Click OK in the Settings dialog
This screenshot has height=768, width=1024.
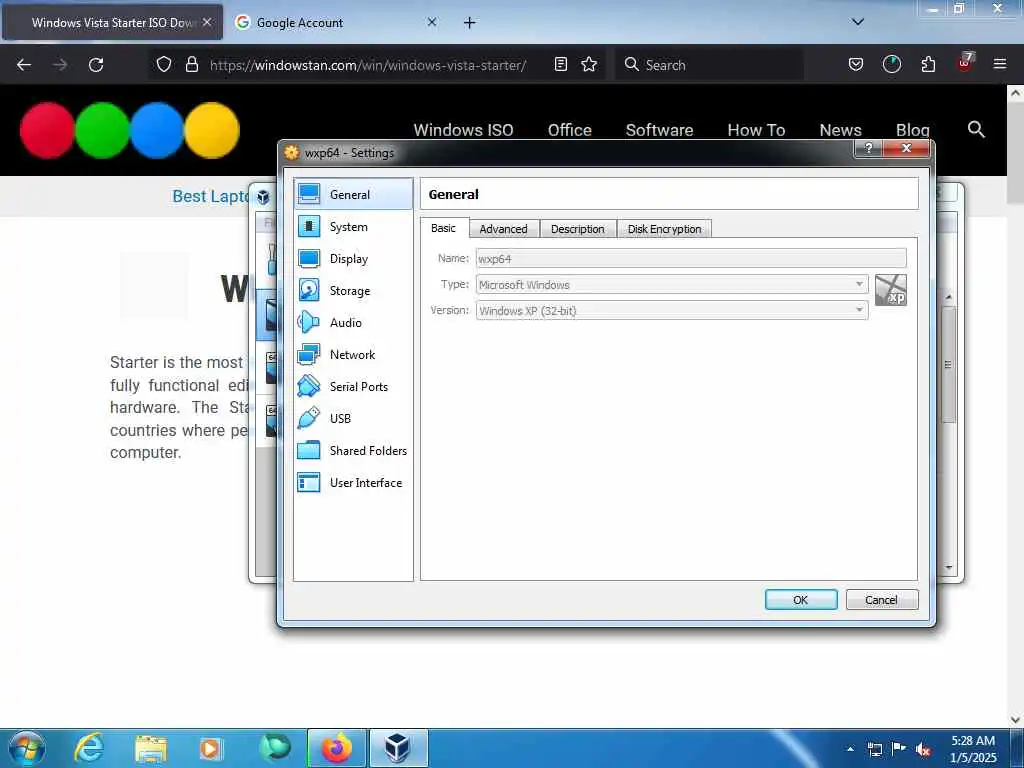[x=801, y=600]
